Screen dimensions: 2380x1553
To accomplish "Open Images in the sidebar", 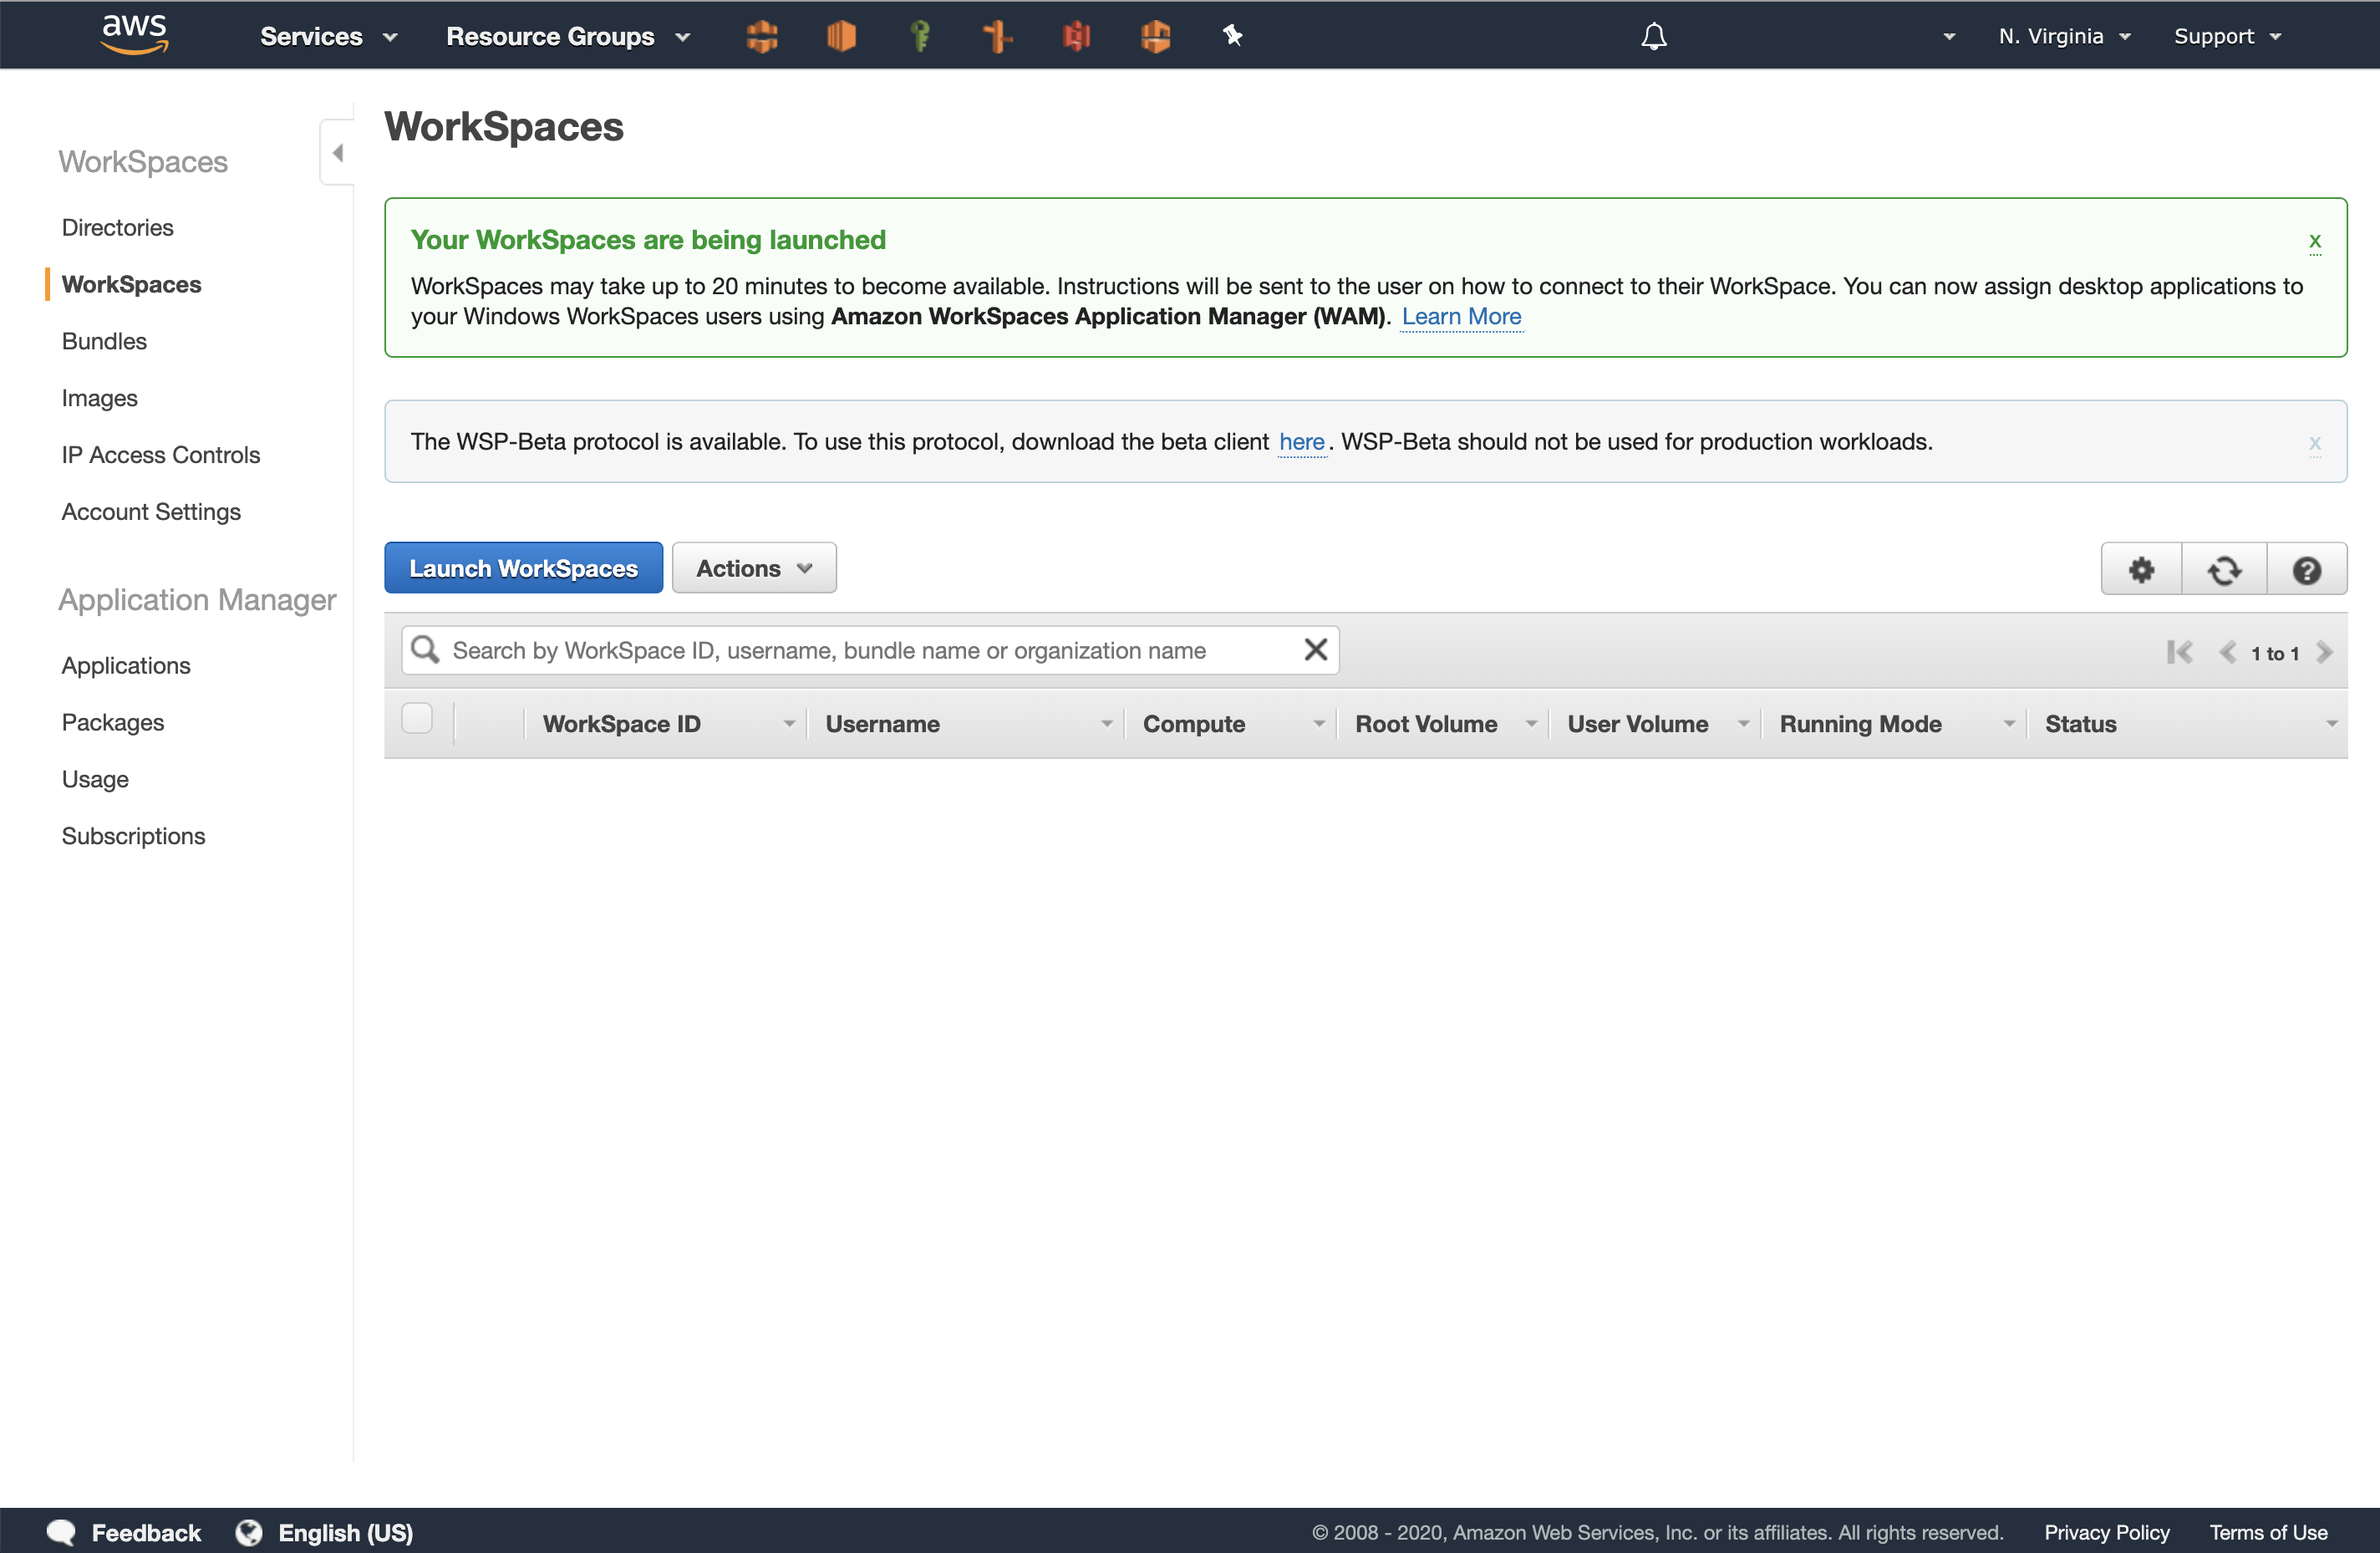I will click(x=99, y=398).
